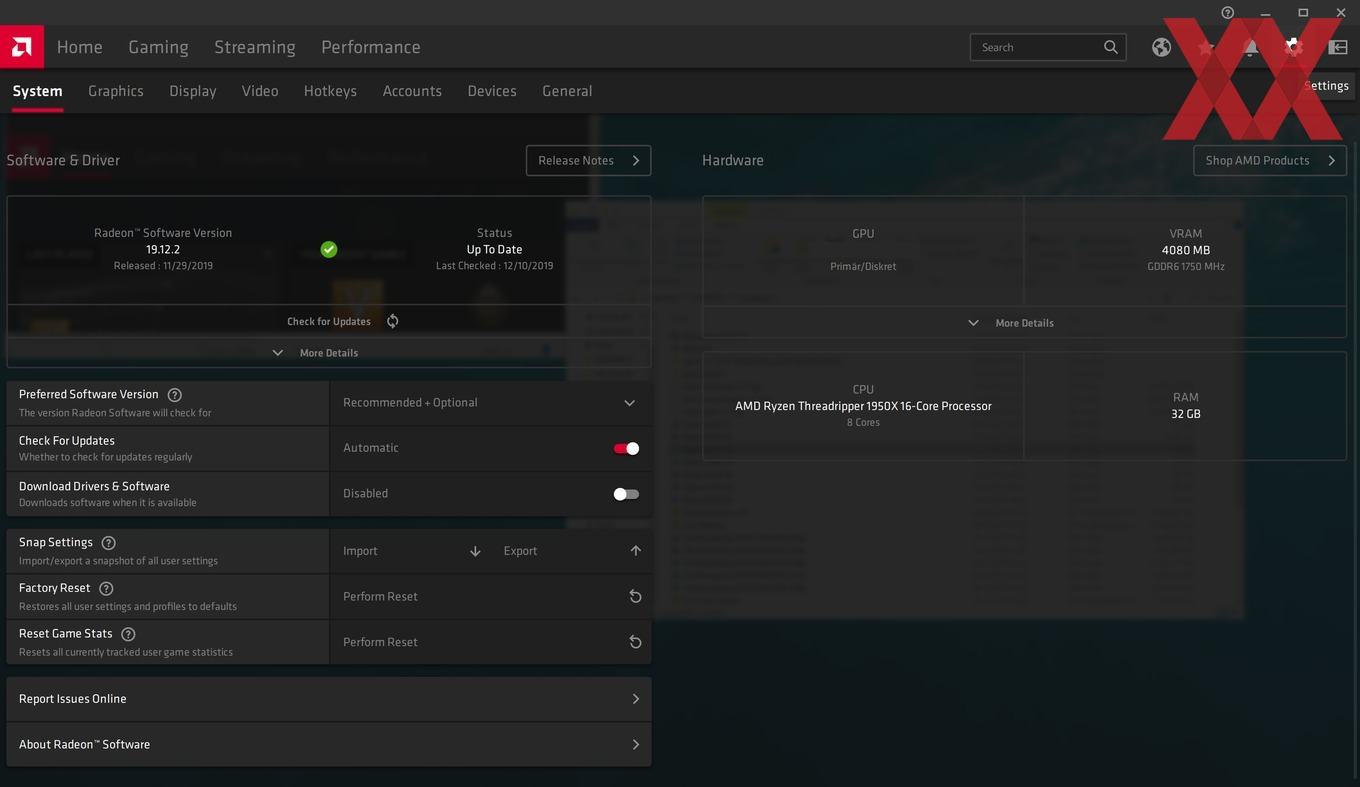Go to the Hotkeys tab
The height and width of the screenshot is (787, 1360).
[x=330, y=91]
